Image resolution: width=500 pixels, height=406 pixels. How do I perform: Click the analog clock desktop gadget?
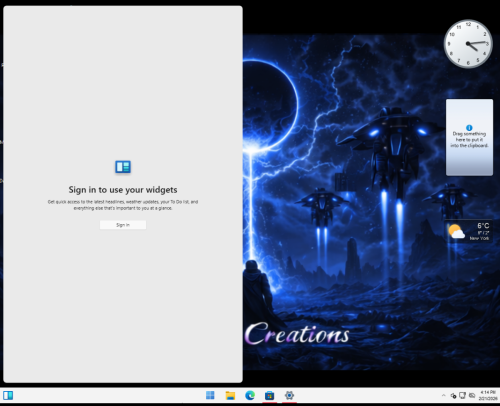468,44
